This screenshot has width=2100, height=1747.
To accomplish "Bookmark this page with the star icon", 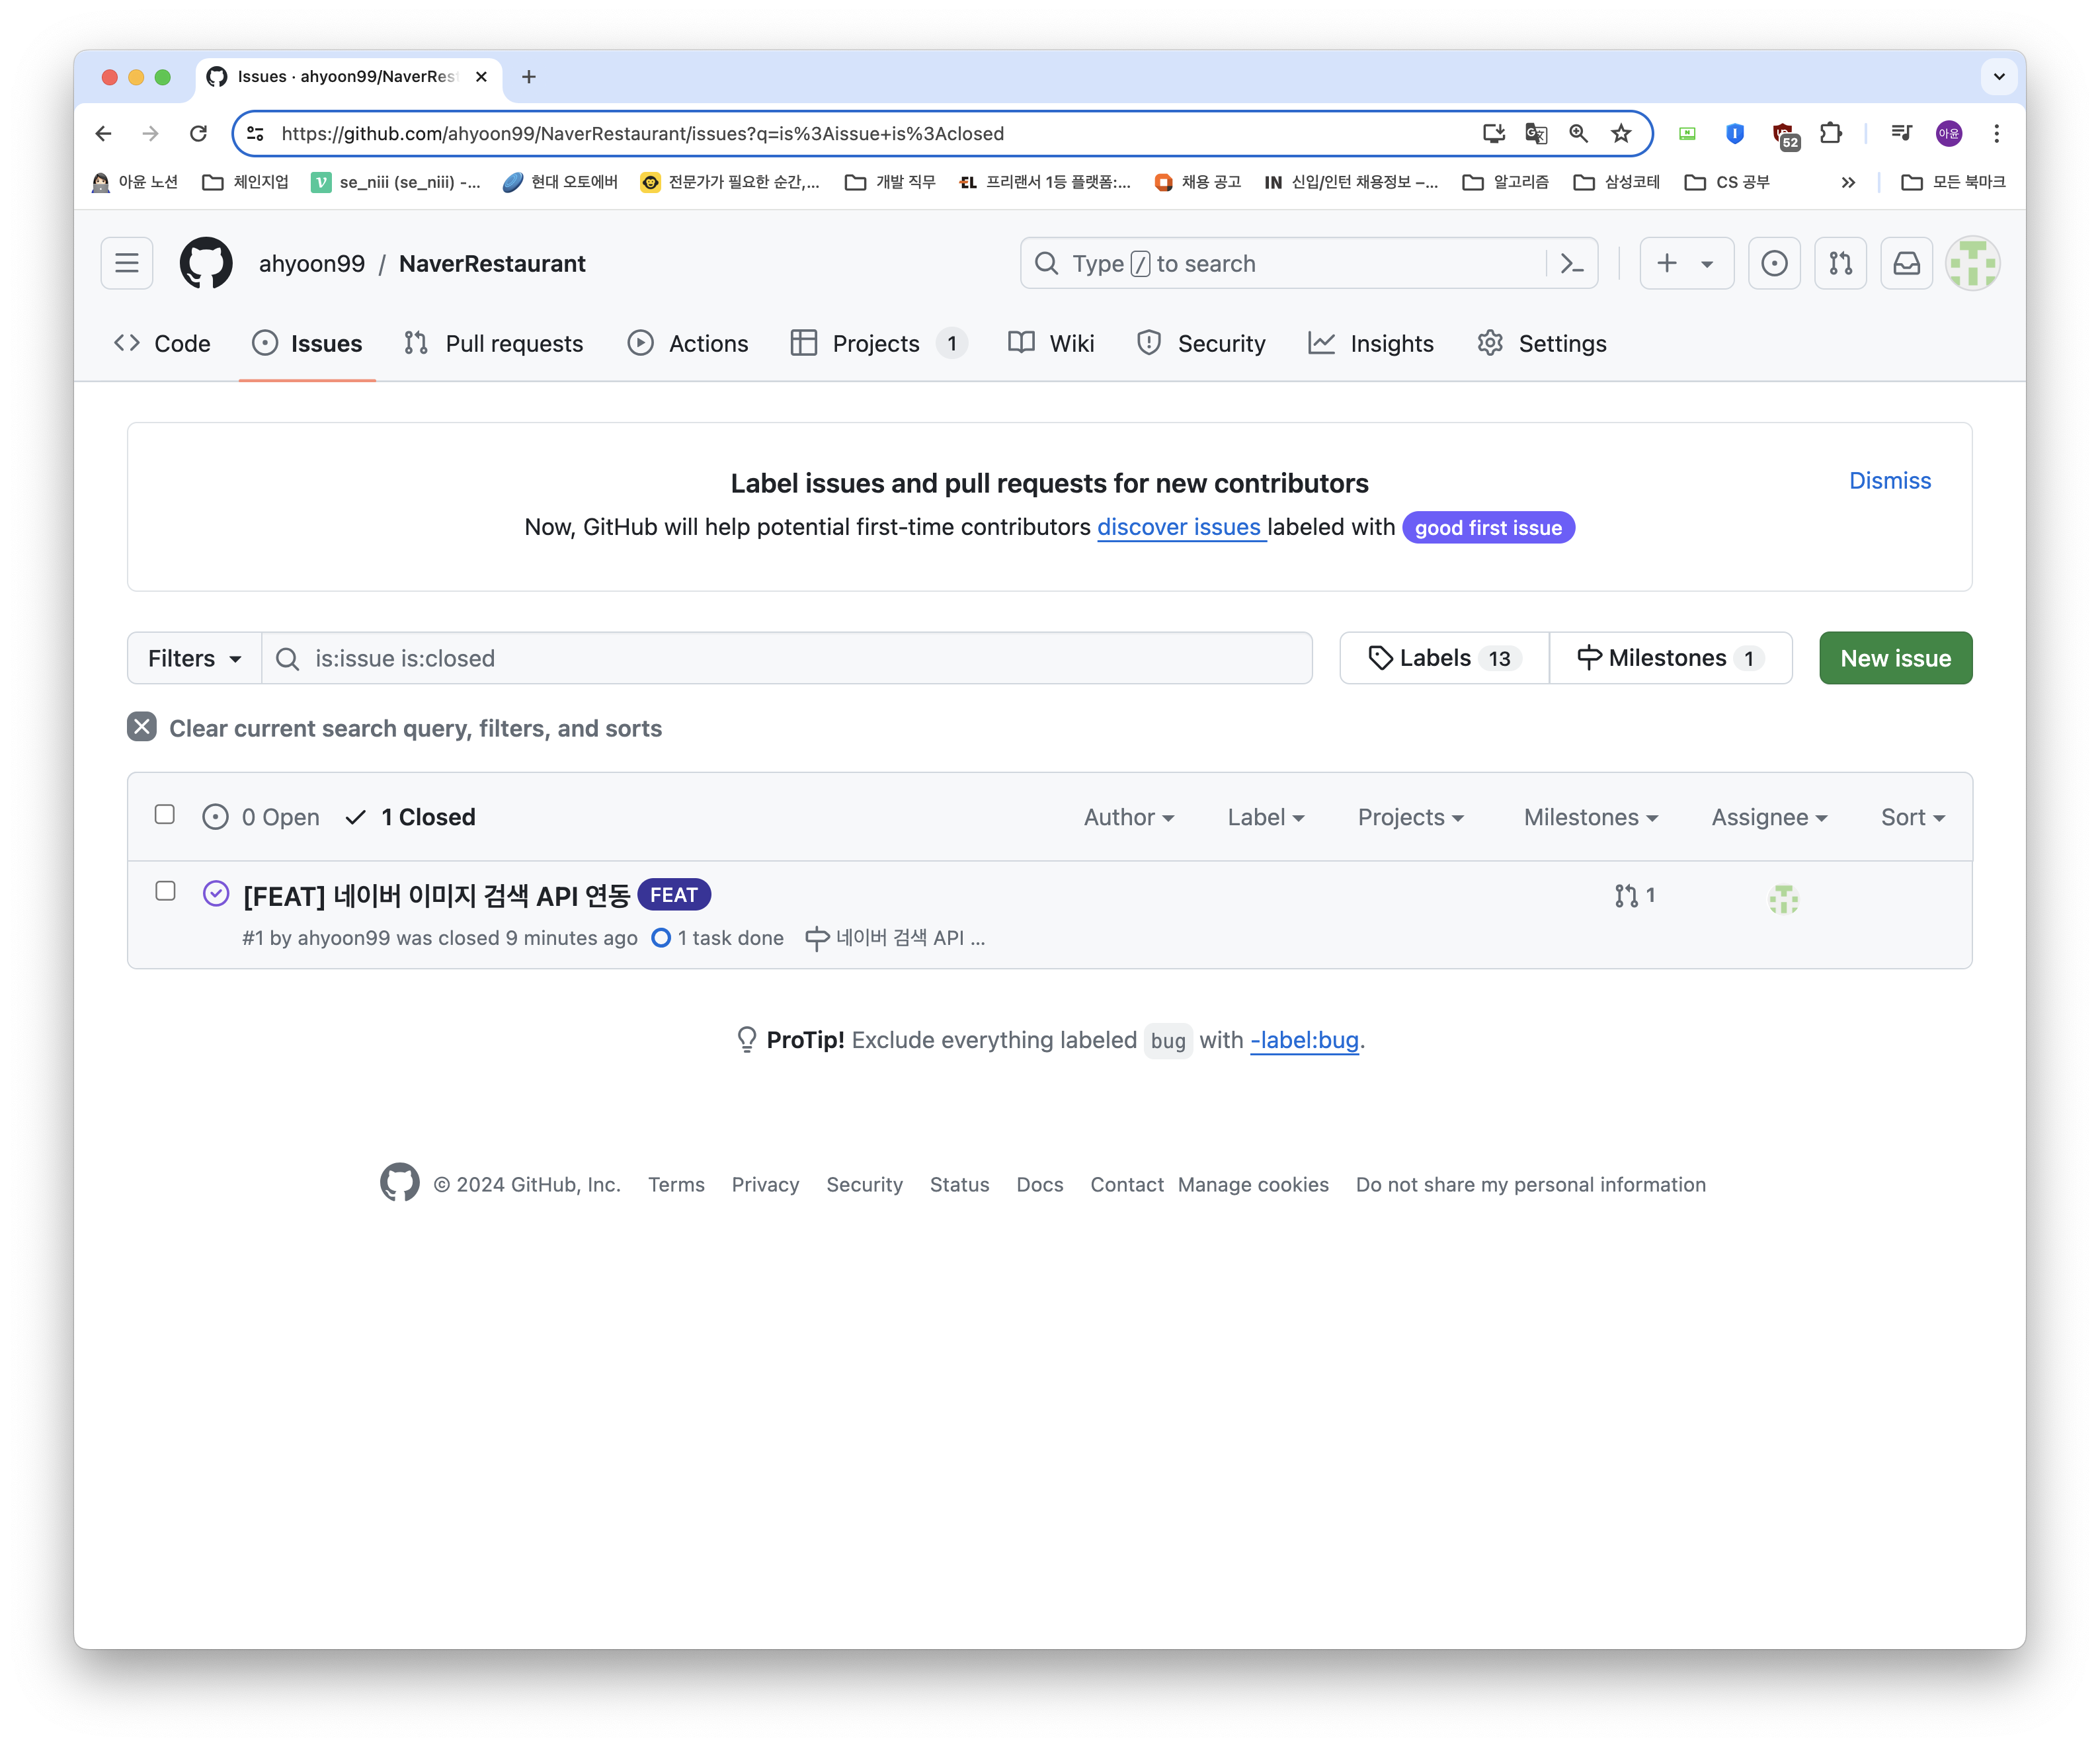I will [1621, 133].
